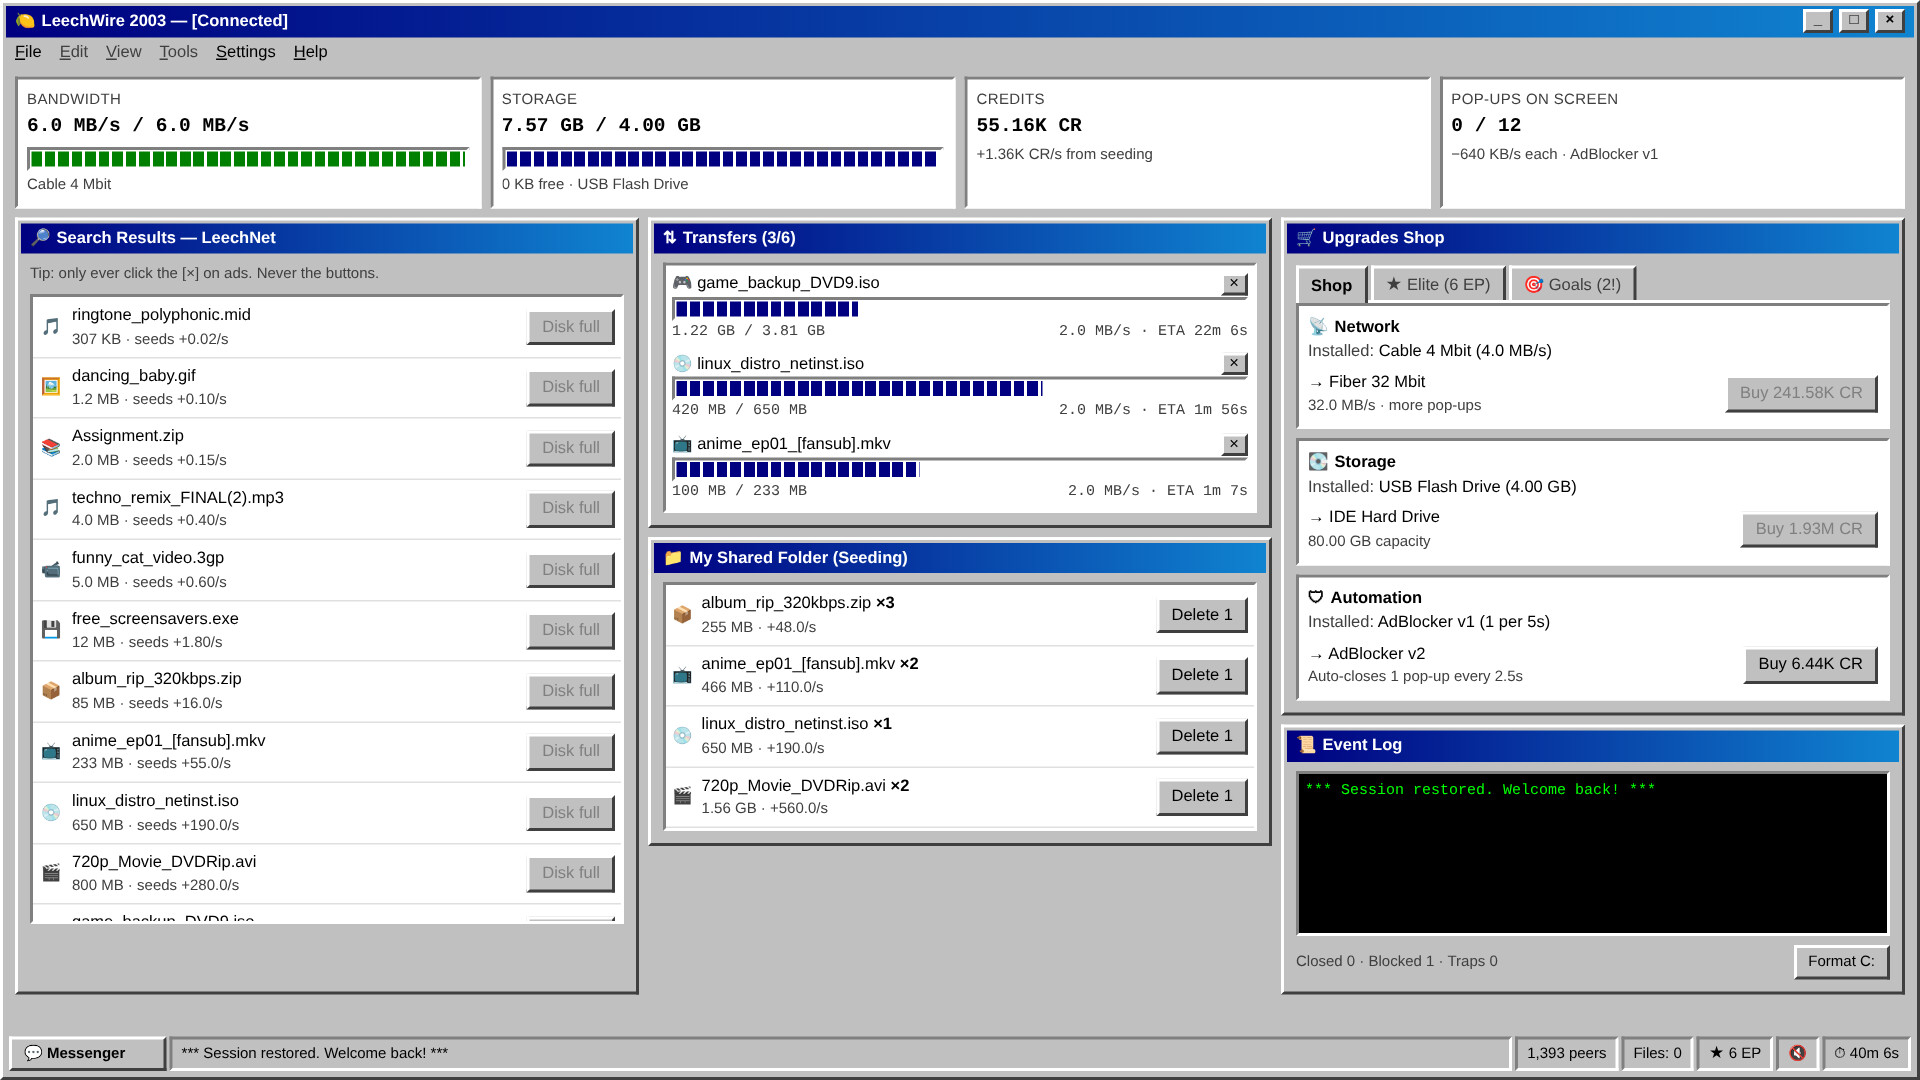This screenshot has width=1920, height=1080.
Task: Click the gamepad icon for game_backup_DVD9.iso
Action: (x=682, y=283)
